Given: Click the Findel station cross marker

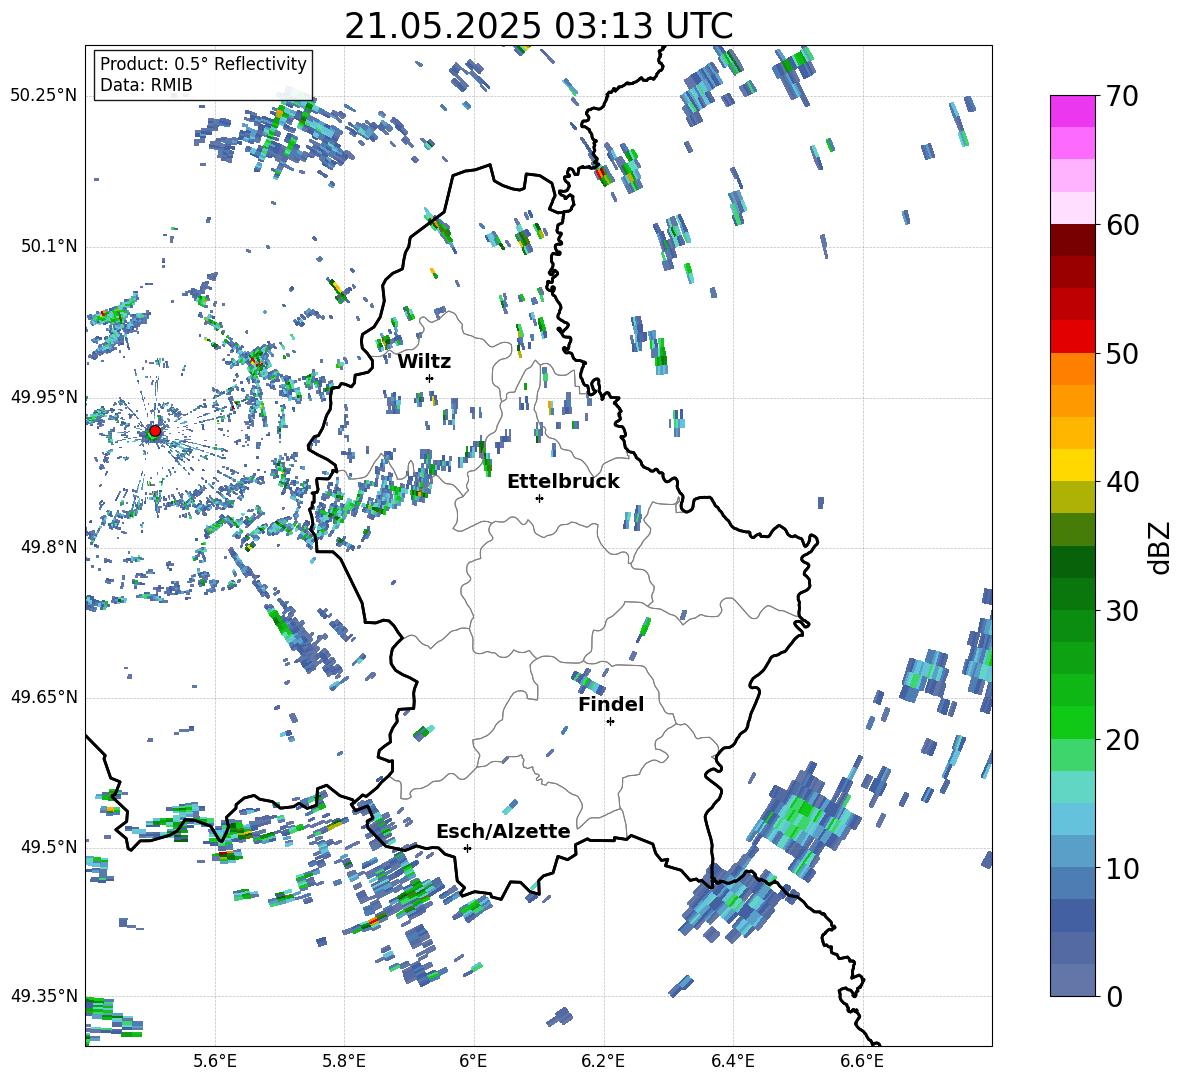Looking at the screenshot, I should click(610, 722).
